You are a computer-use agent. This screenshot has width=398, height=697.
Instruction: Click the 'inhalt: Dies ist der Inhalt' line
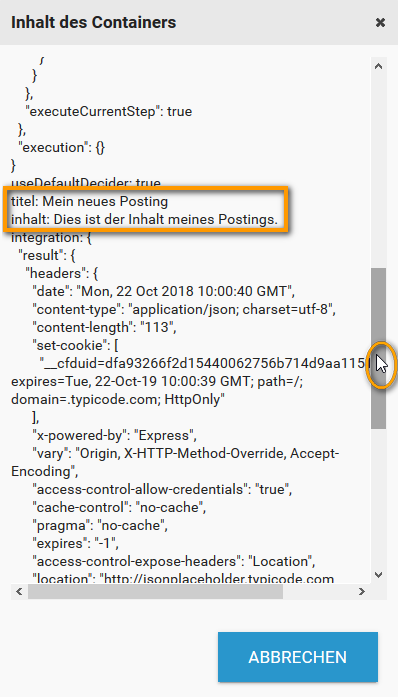point(144,219)
